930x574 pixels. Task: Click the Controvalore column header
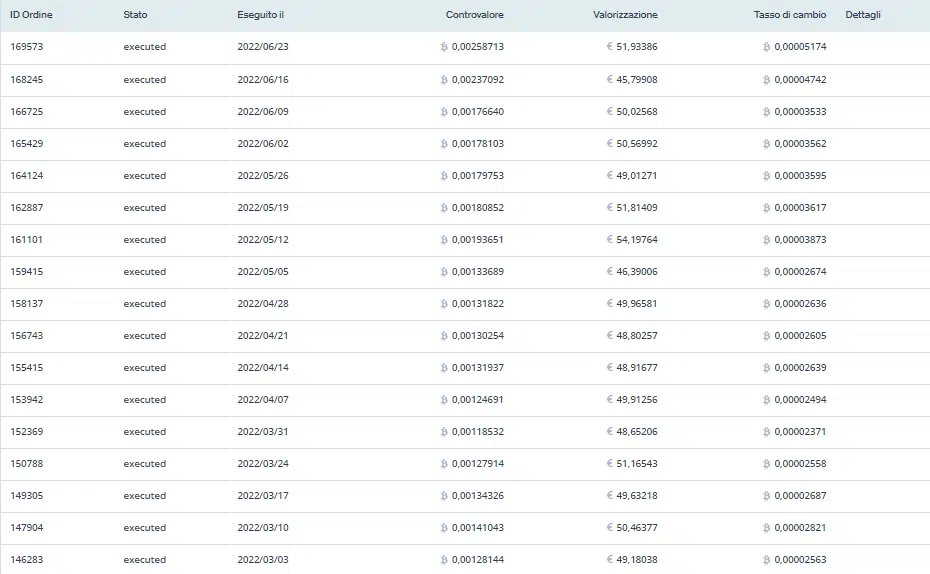pyautogui.click(x=474, y=15)
